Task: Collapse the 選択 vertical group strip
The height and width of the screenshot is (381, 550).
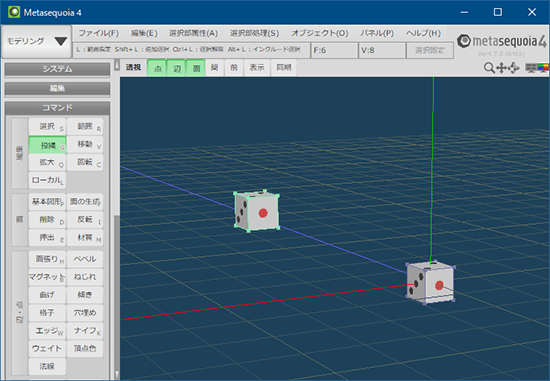Action: 20,153
